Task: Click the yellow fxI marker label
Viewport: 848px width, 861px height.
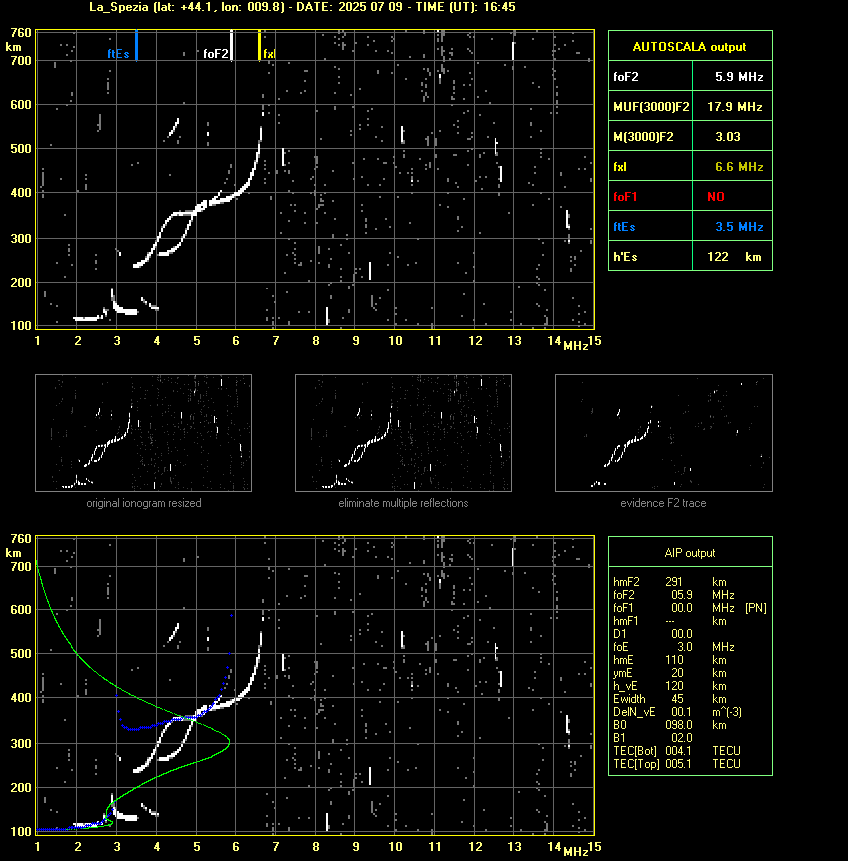Action: point(269,54)
